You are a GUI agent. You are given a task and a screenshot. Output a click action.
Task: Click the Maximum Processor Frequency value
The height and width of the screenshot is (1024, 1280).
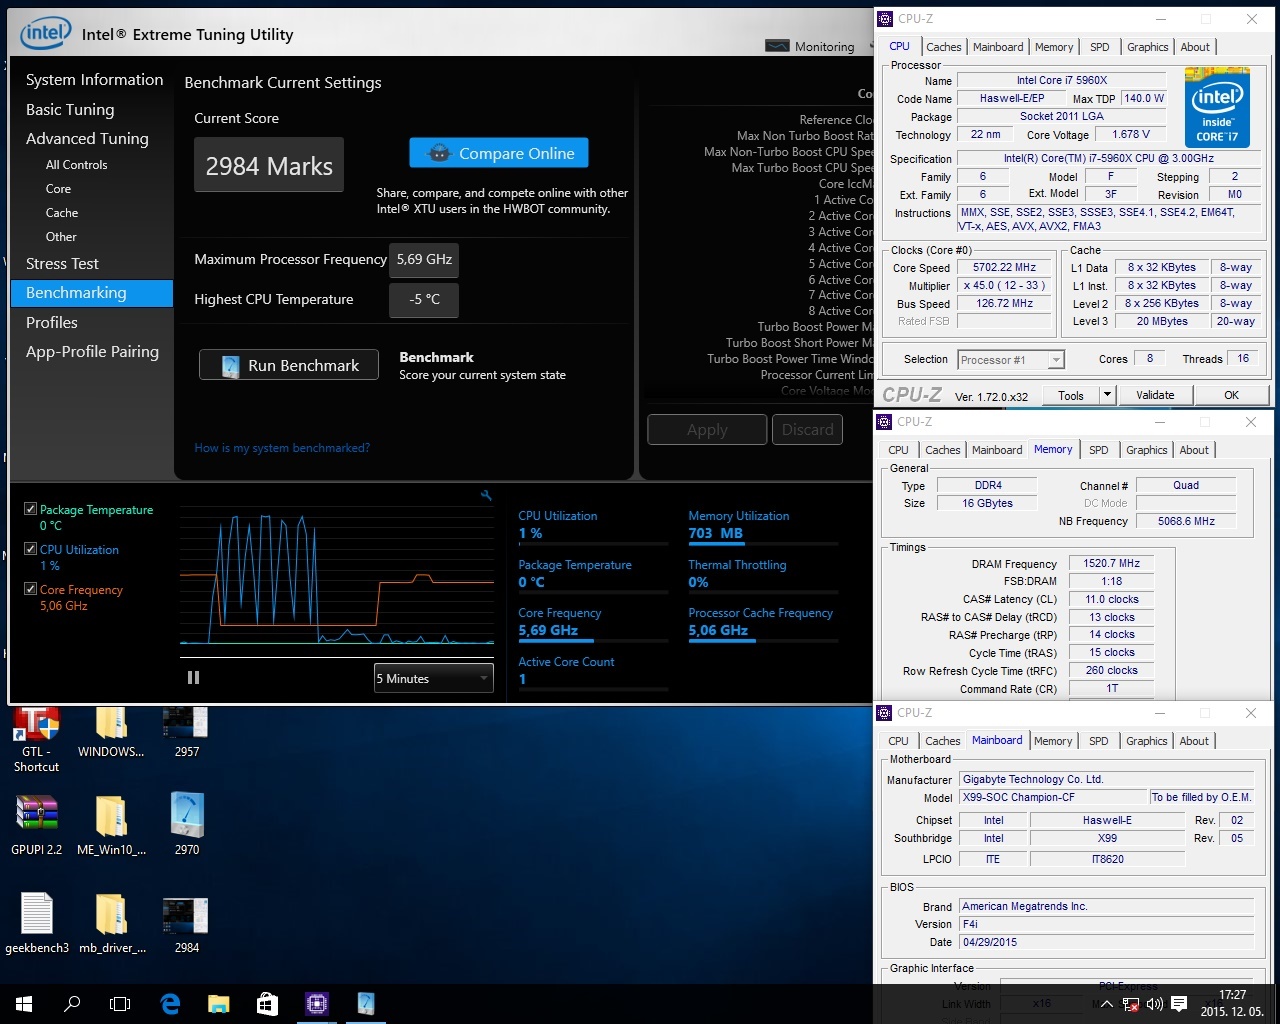click(425, 259)
